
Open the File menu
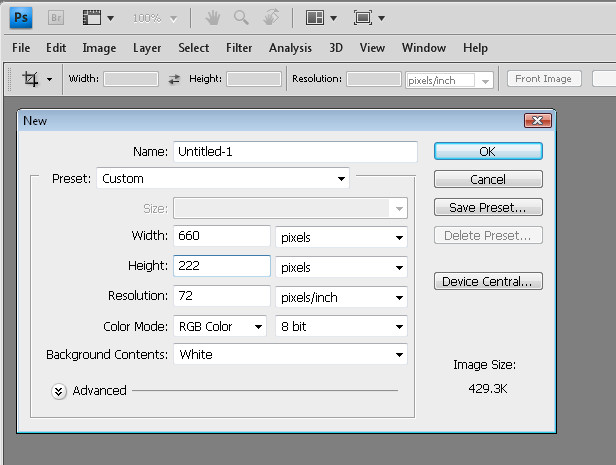21,48
